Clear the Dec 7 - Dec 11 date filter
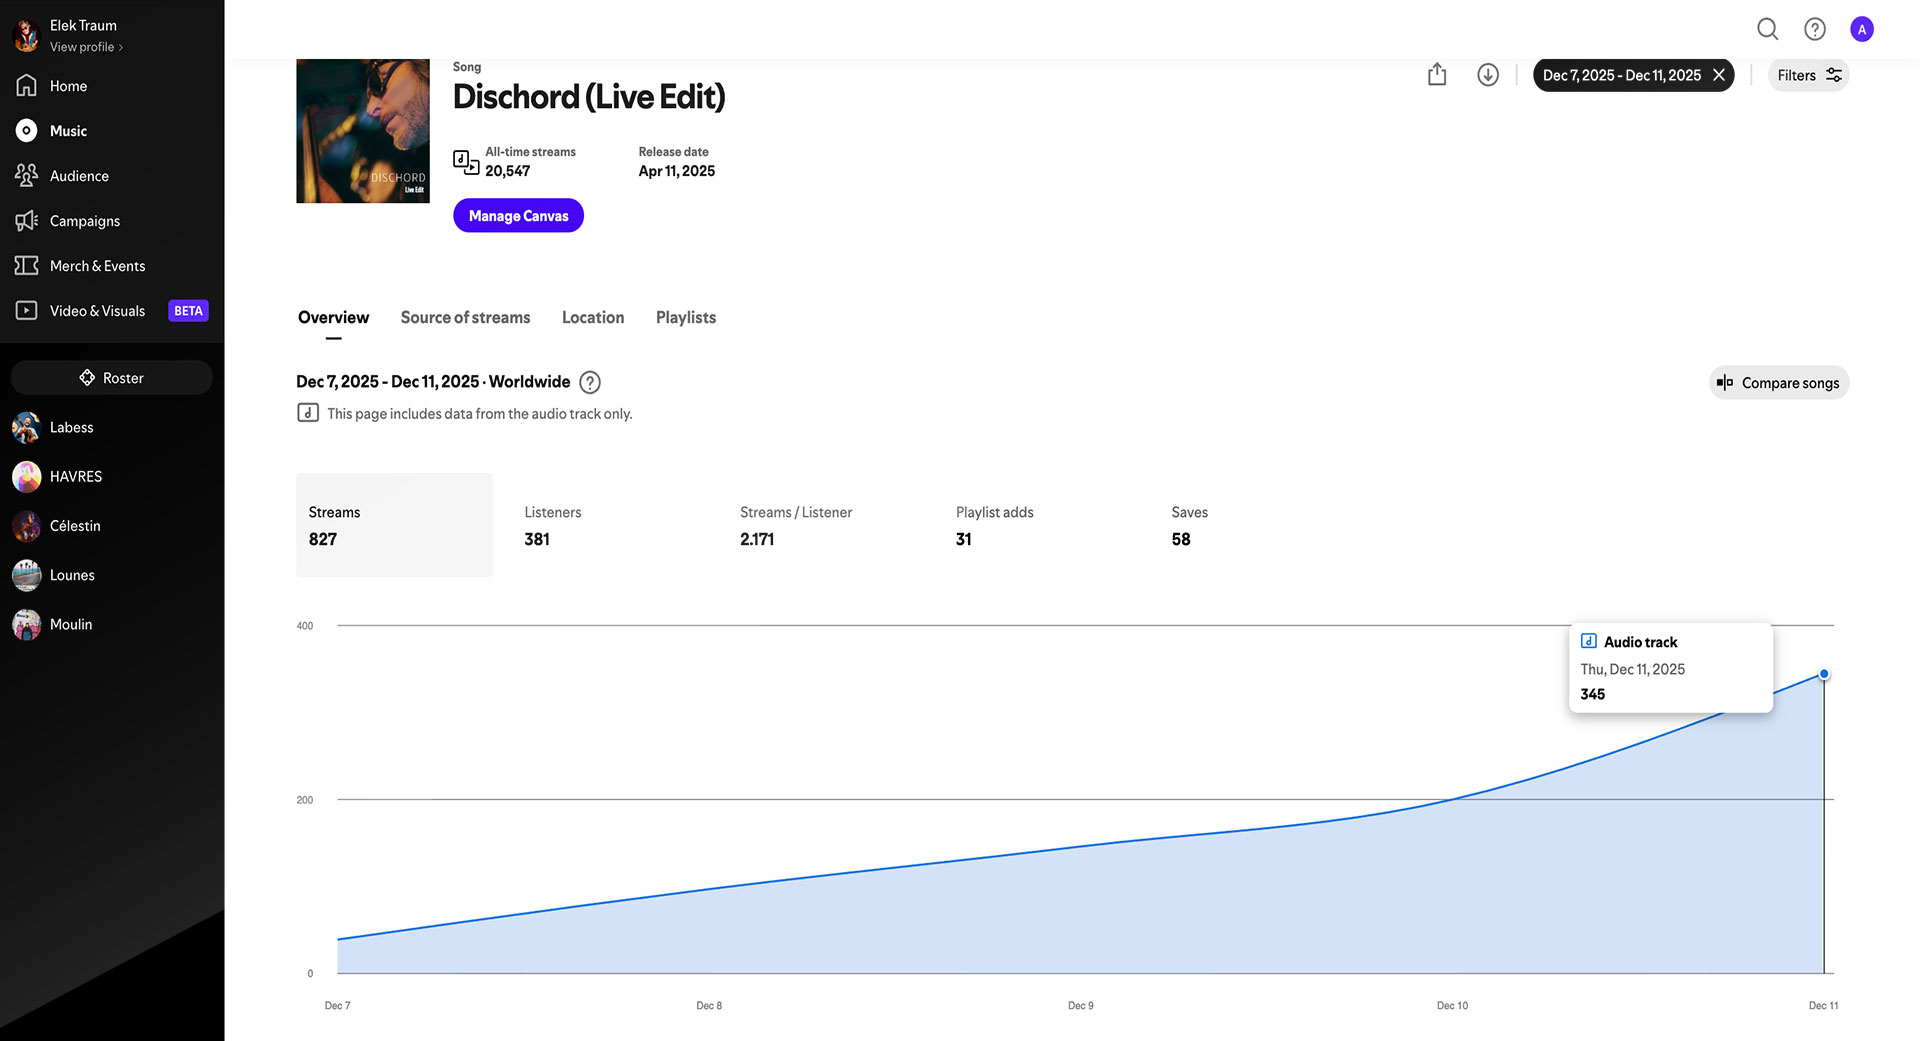The width and height of the screenshot is (1920, 1041). 1719,75
